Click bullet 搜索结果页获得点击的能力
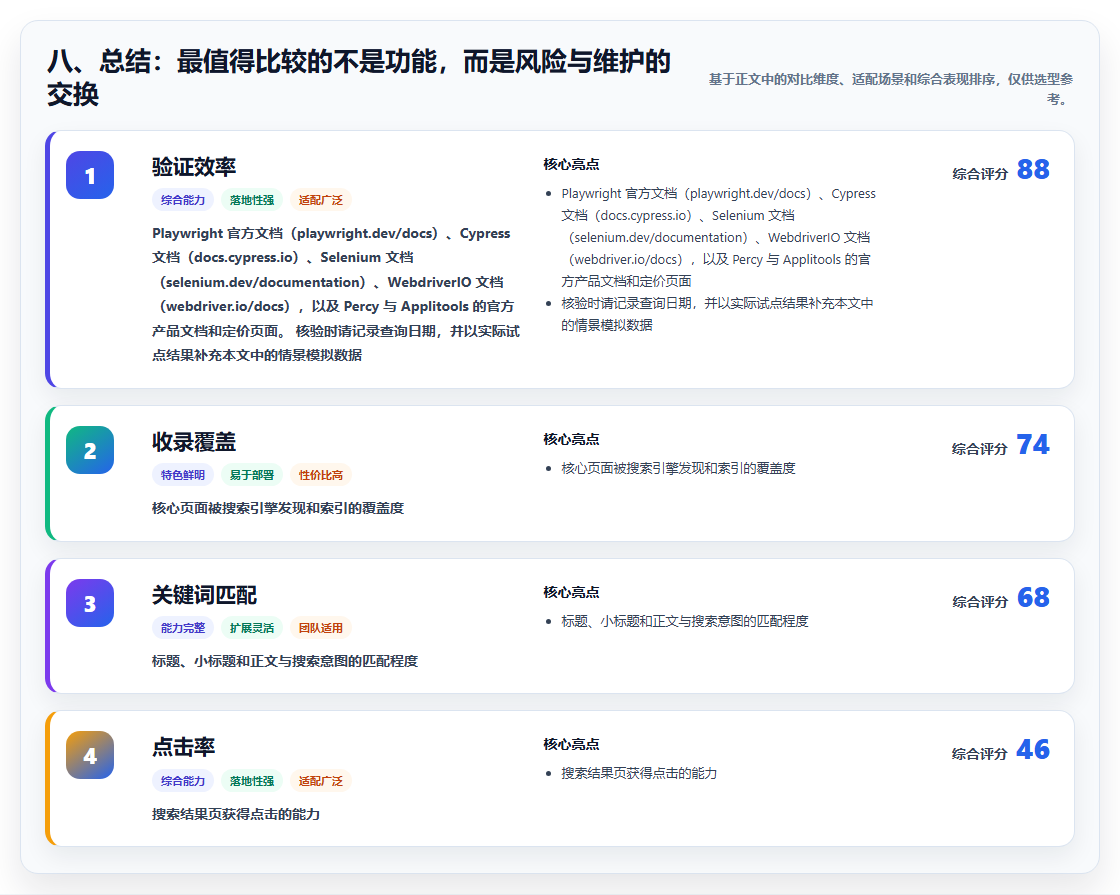 point(639,774)
